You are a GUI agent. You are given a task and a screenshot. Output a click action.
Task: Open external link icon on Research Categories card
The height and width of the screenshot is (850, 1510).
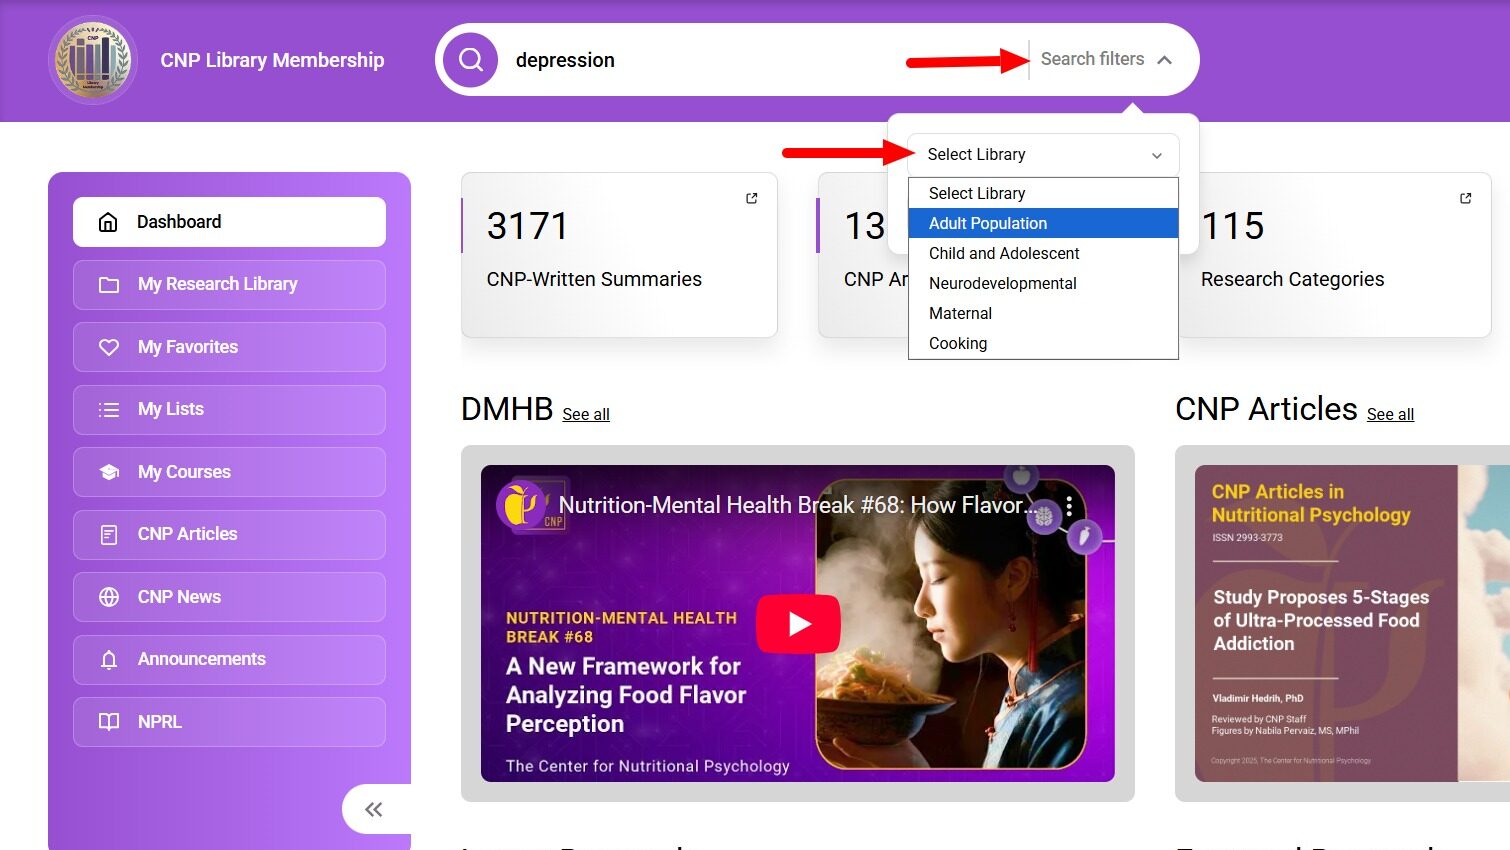point(1465,198)
